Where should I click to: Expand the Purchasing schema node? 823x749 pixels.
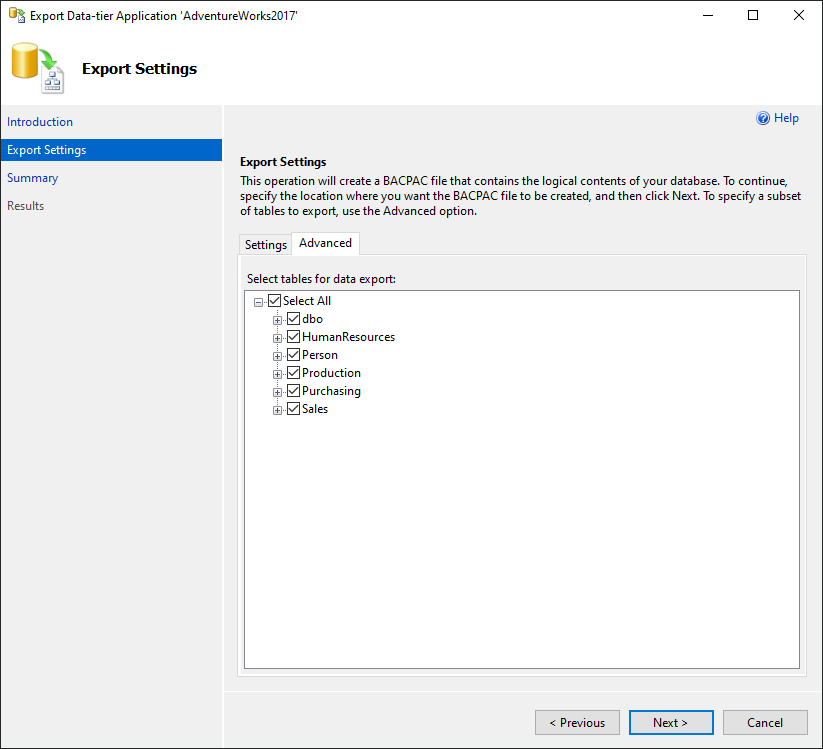277,392
